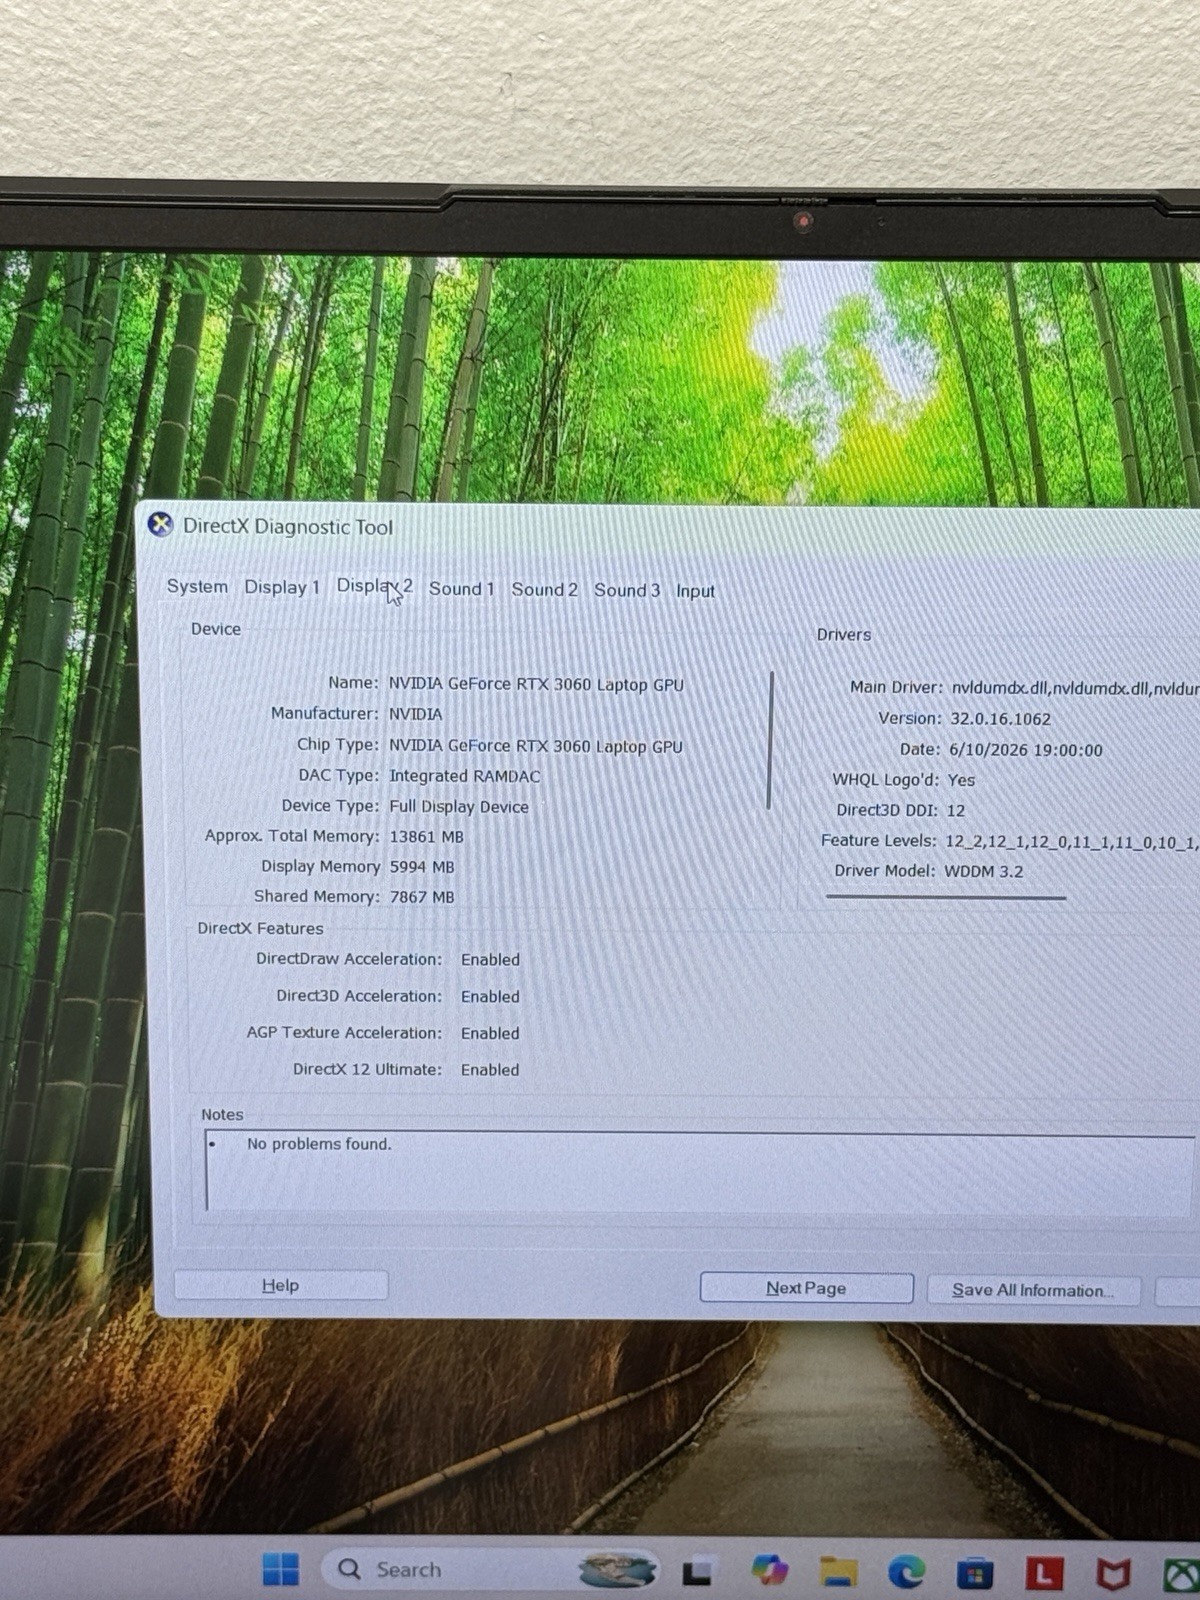This screenshot has width=1200, height=1600.
Task: Click the Help button
Action: pos(281,1285)
